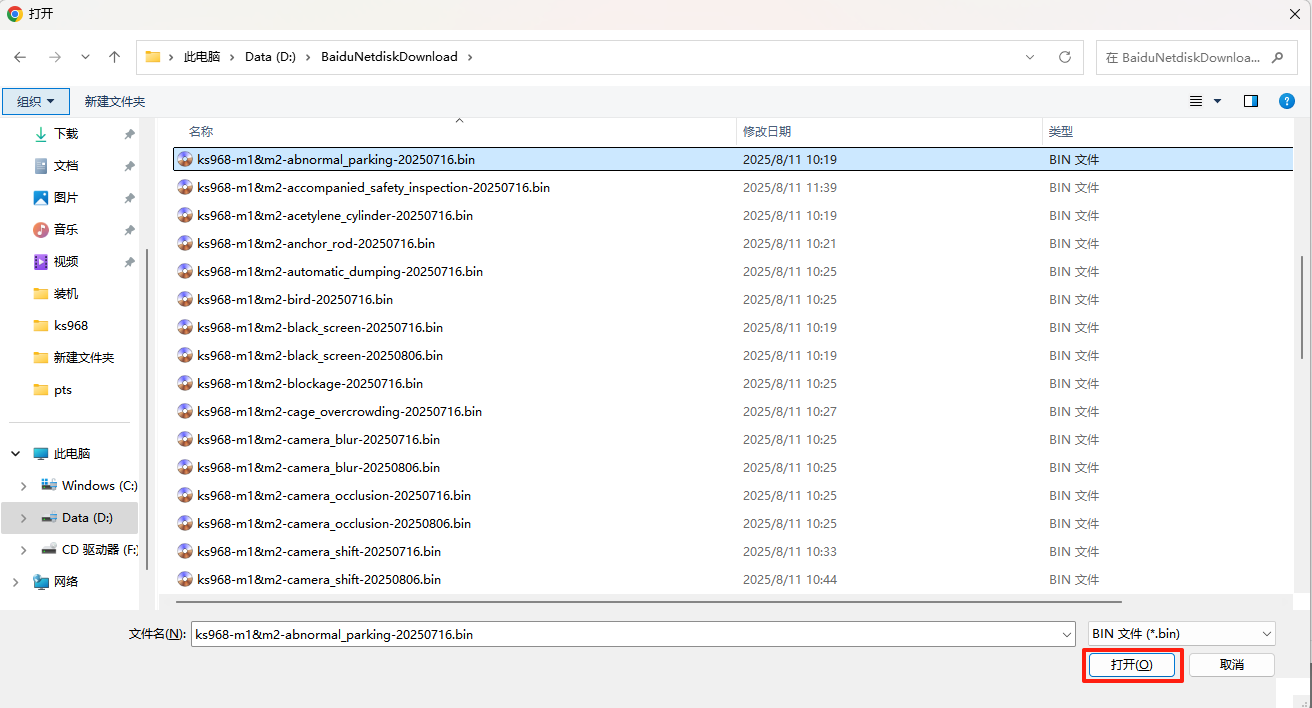Viewport: 1312px width, 708px height.
Task: Expand the CD 驱动器 (F:) node
Action: (24, 549)
